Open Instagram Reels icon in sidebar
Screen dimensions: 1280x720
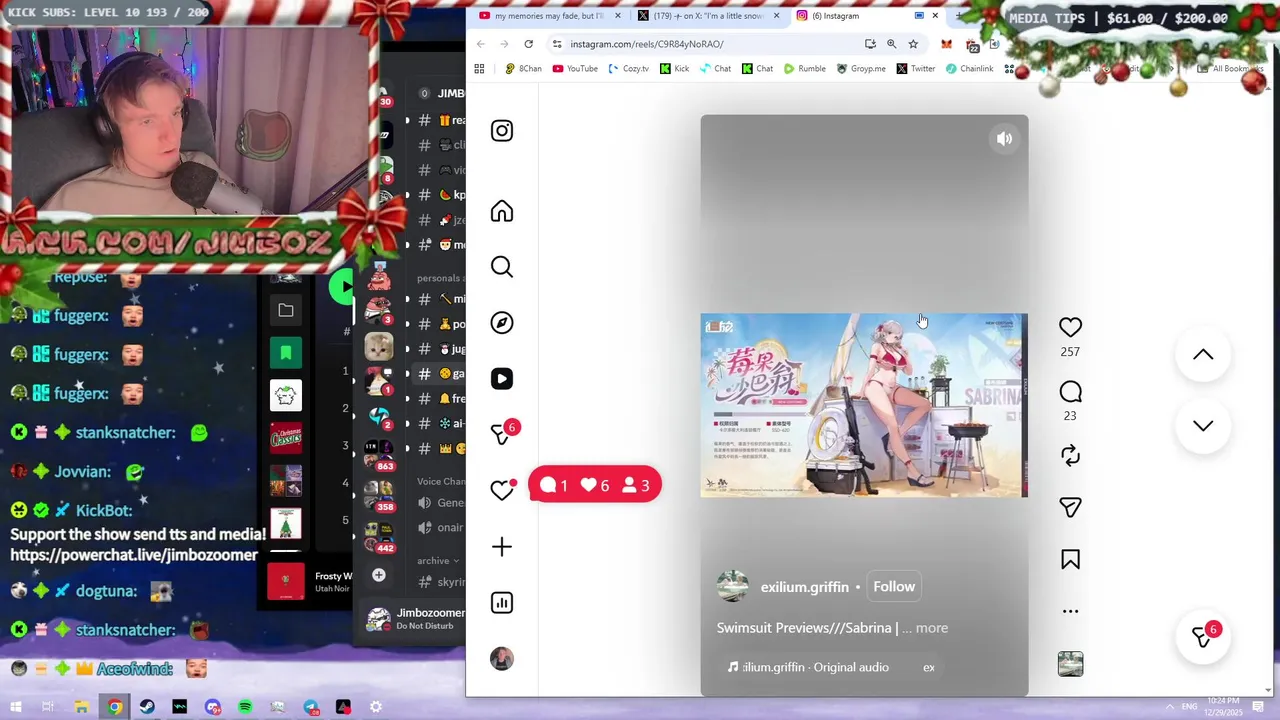[x=502, y=379]
